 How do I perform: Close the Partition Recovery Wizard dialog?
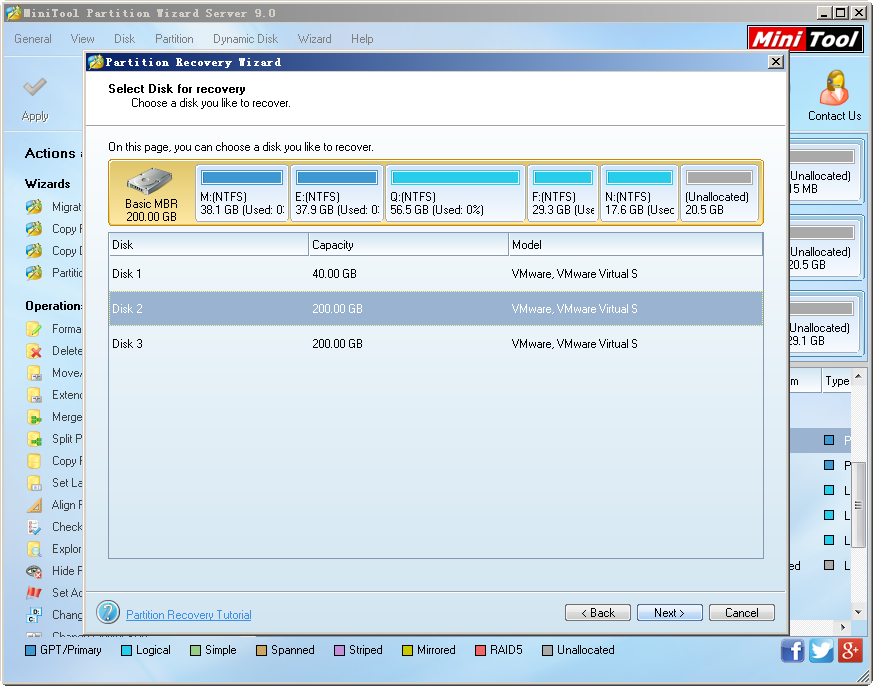coord(776,62)
